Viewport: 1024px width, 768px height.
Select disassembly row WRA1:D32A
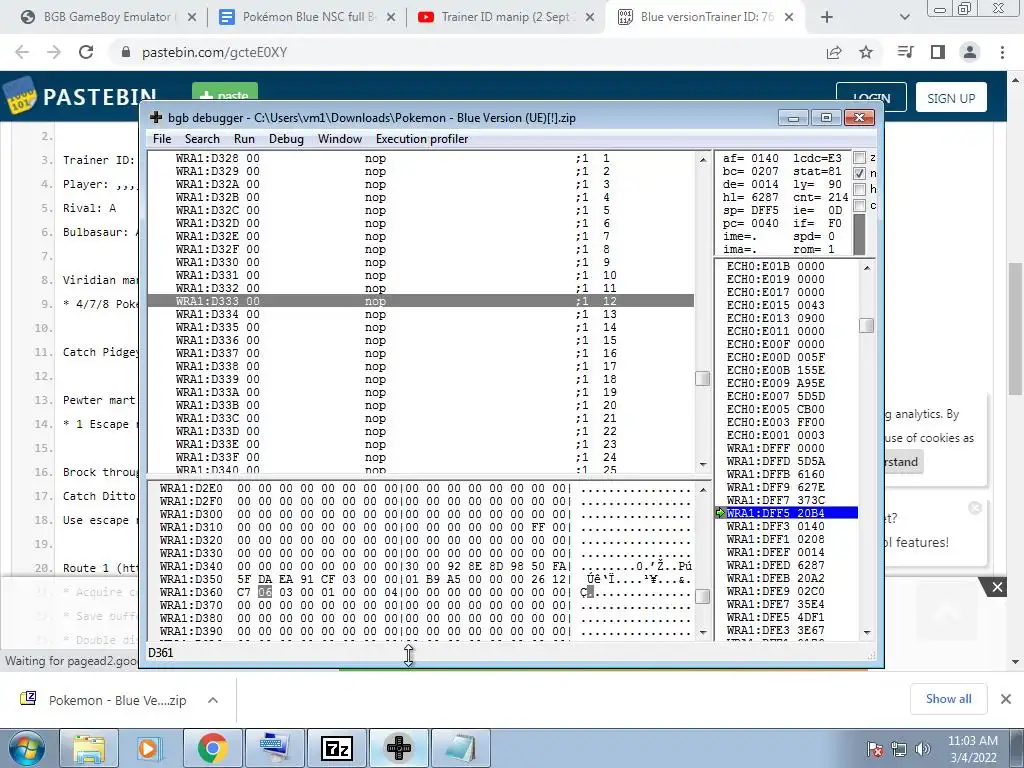coord(421,184)
